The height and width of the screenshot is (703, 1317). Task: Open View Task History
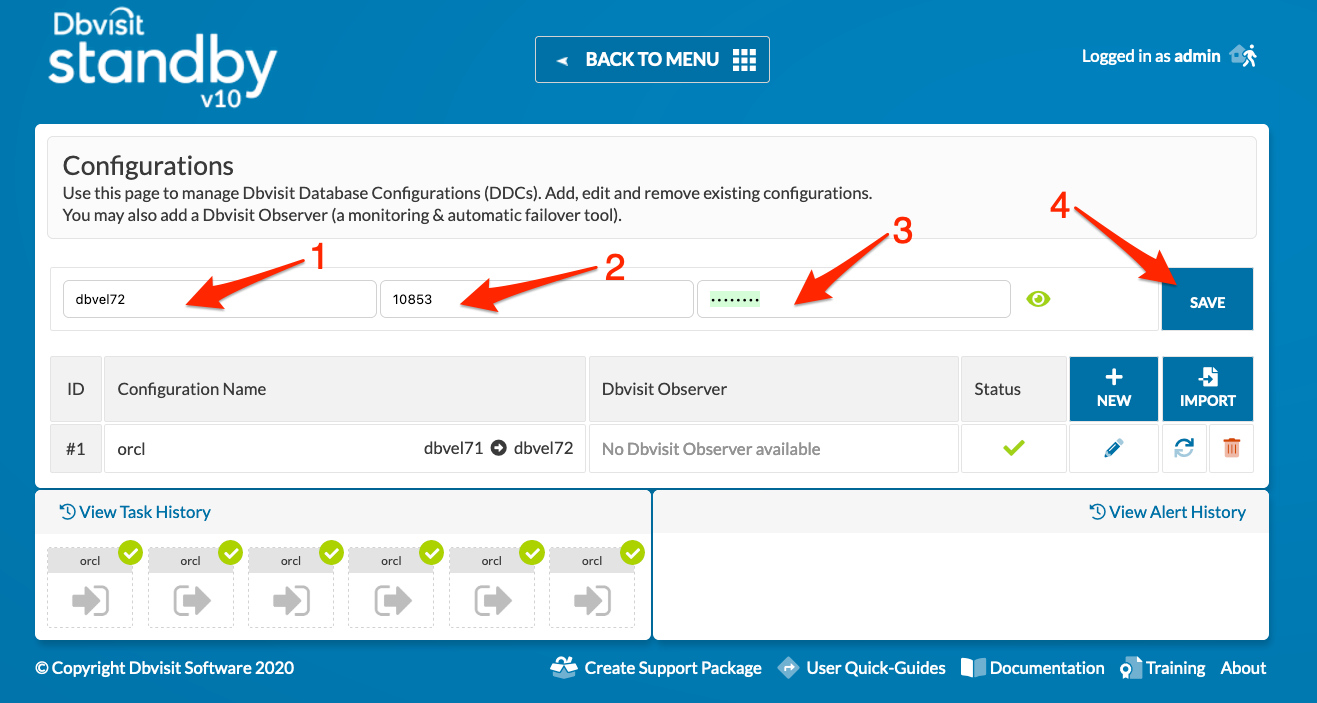pos(135,512)
